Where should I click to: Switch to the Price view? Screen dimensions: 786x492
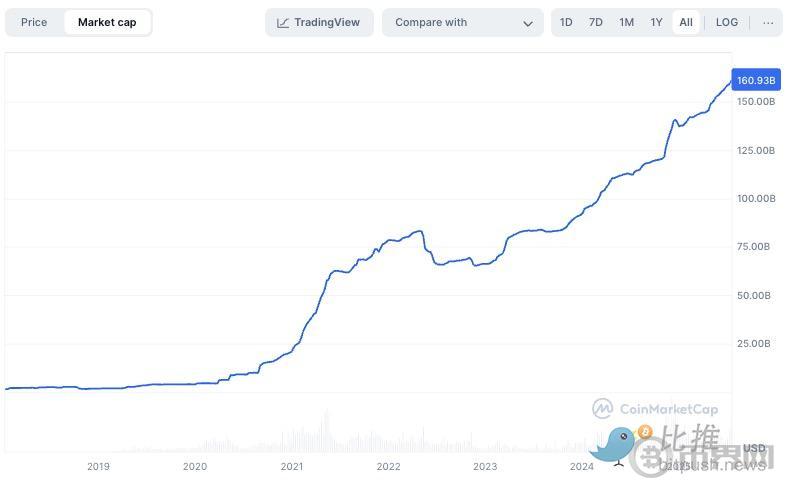34,22
